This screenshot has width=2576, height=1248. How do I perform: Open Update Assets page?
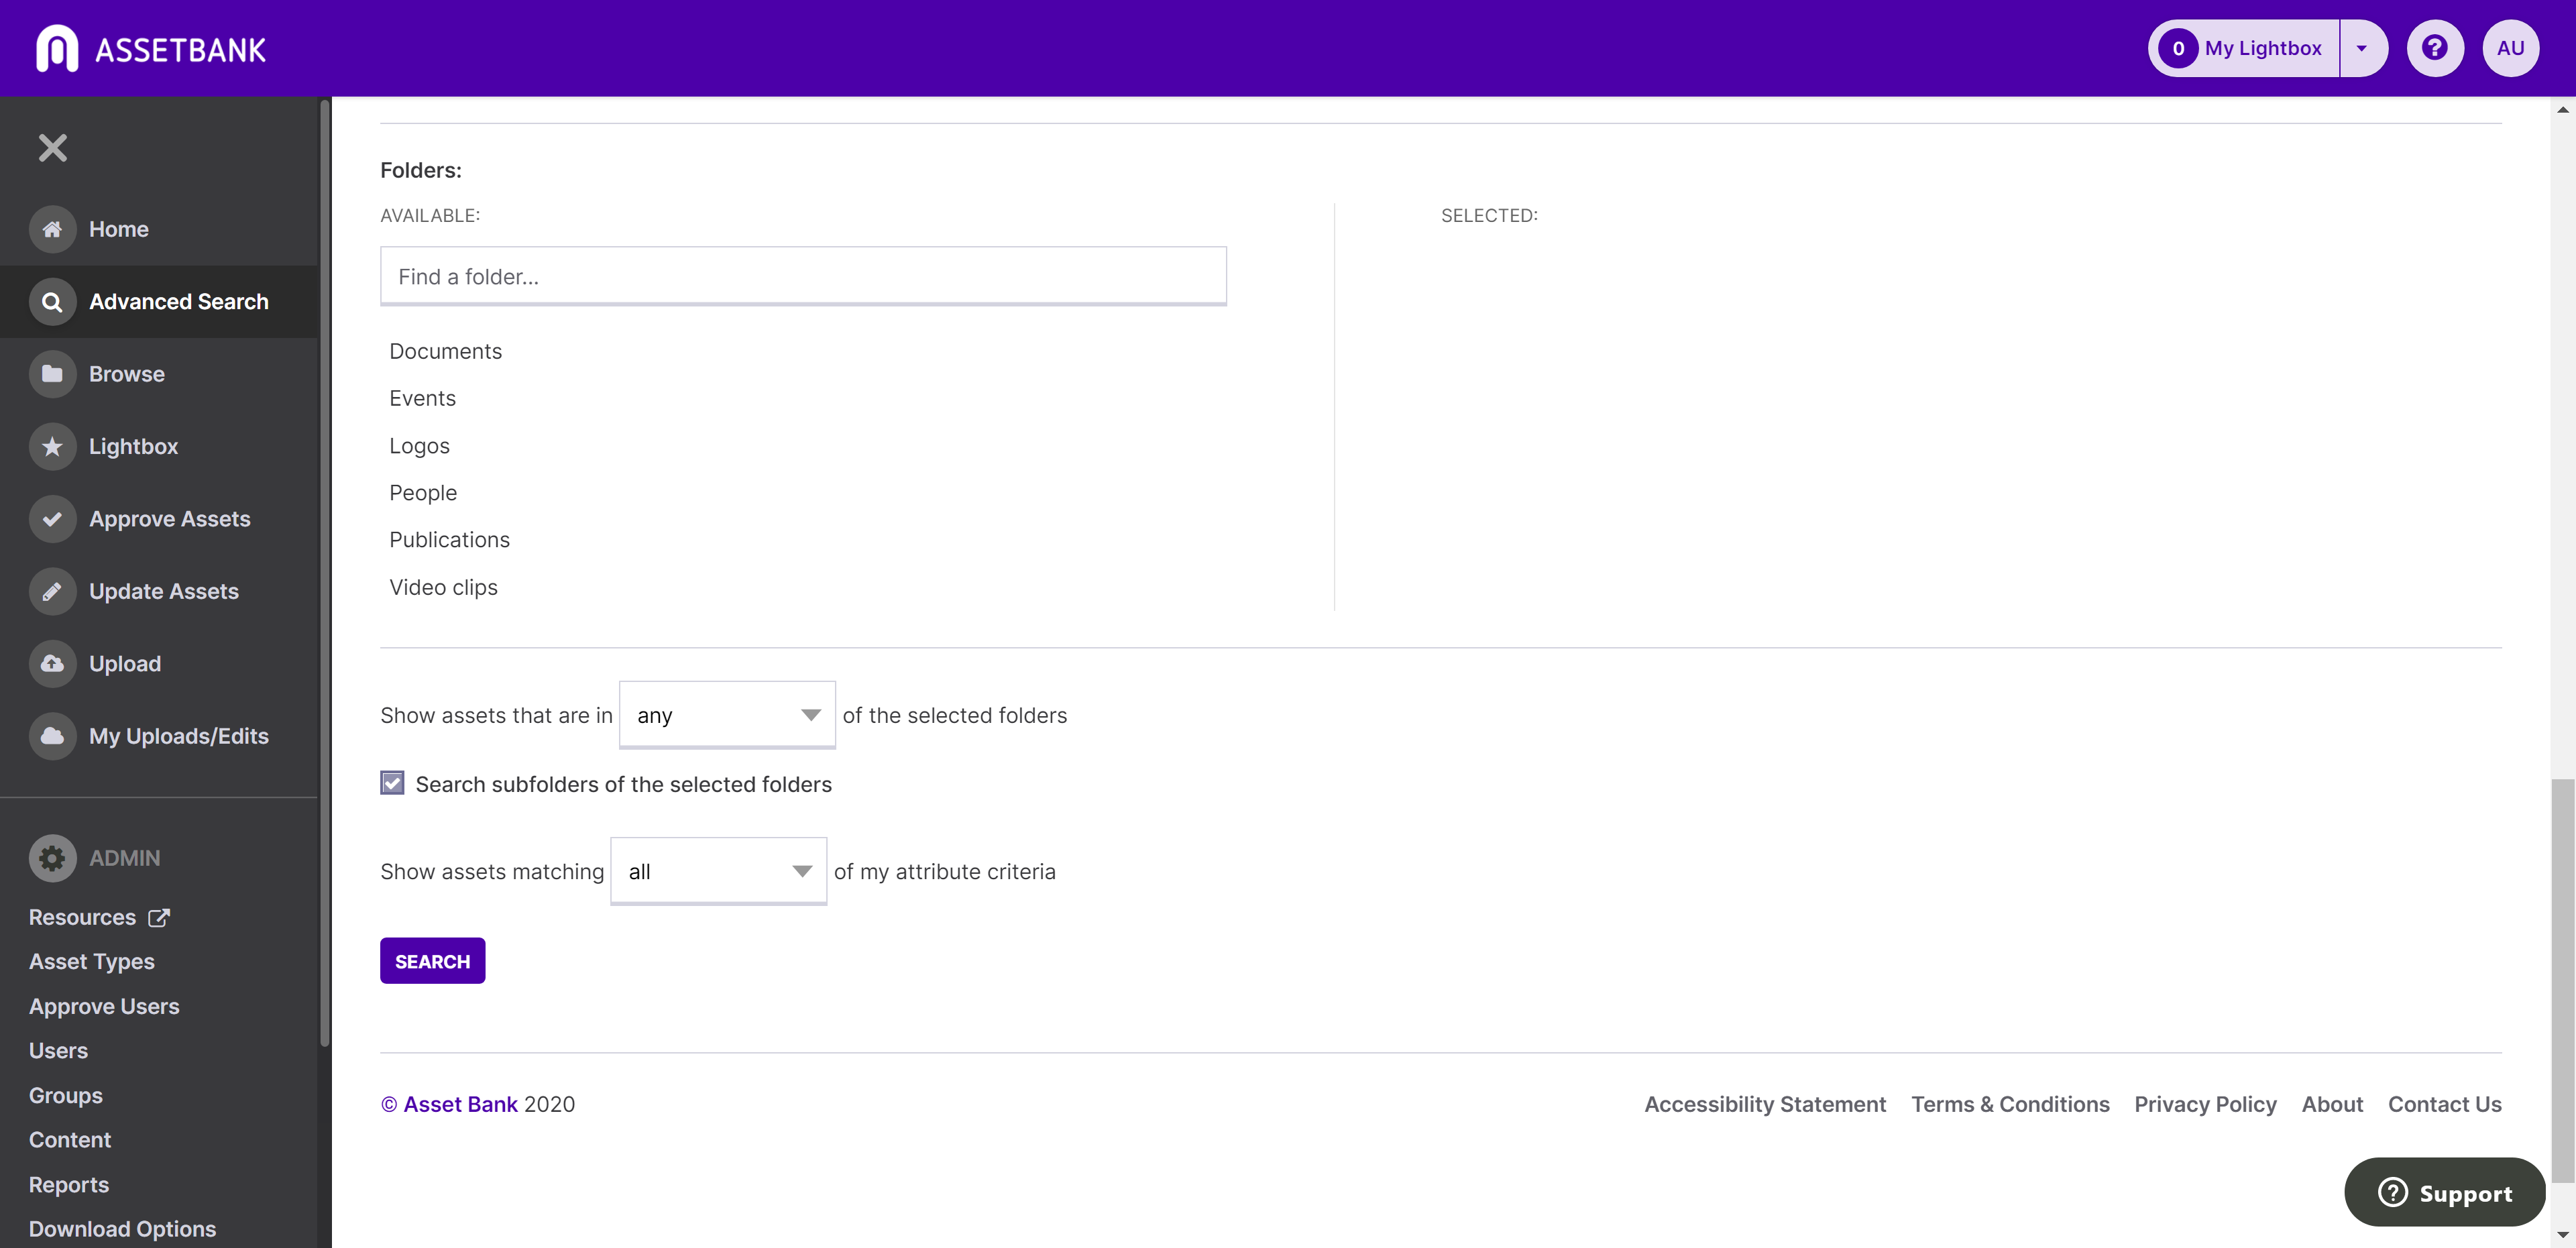[163, 591]
